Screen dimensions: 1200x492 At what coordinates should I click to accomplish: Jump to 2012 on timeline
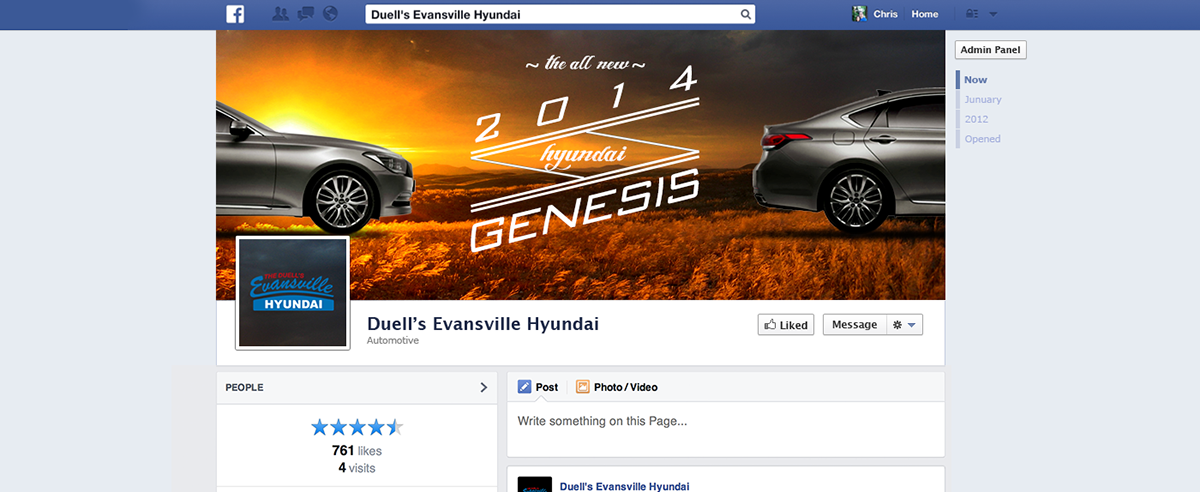[976, 119]
